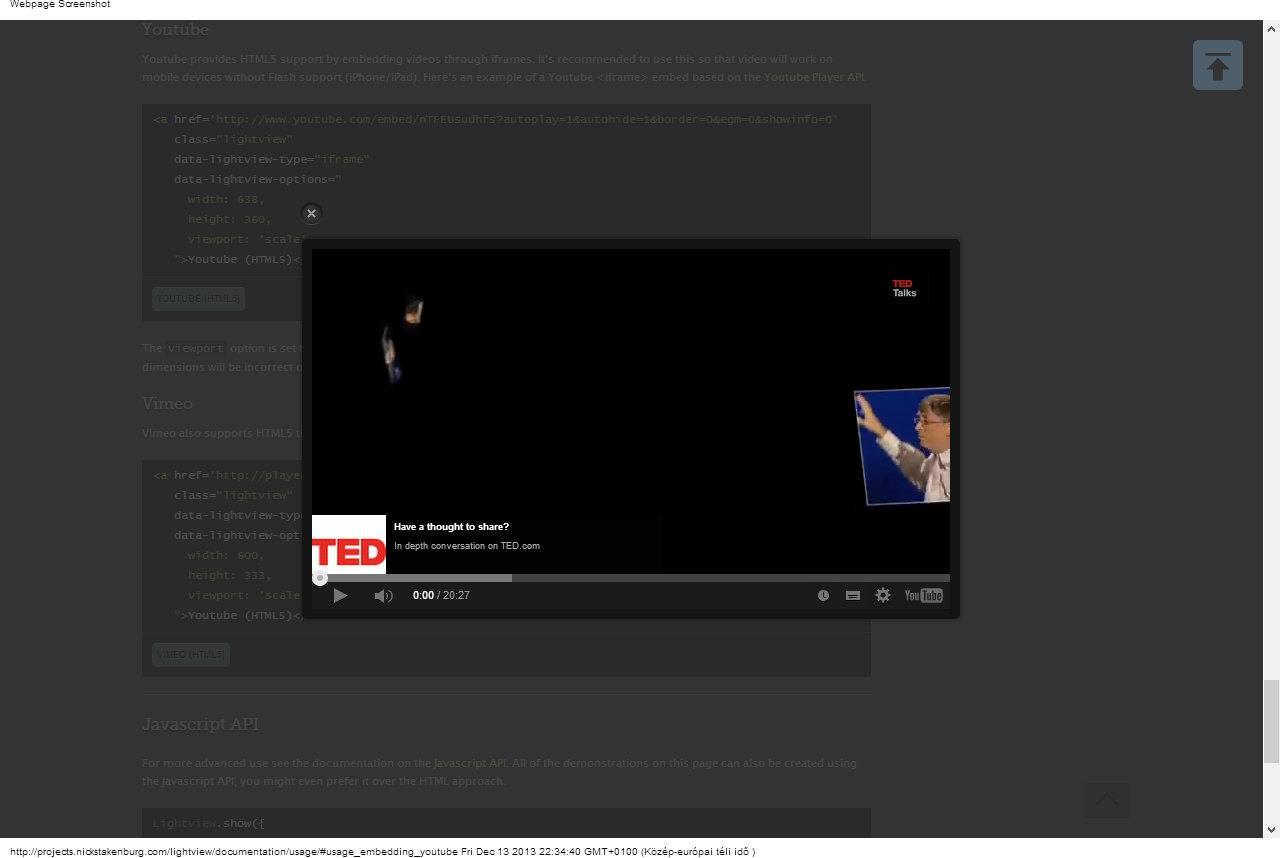This screenshot has width=1280, height=858.
Task: Click 'Have a thought to share?' annotation
Action: (x=451, y=527)
